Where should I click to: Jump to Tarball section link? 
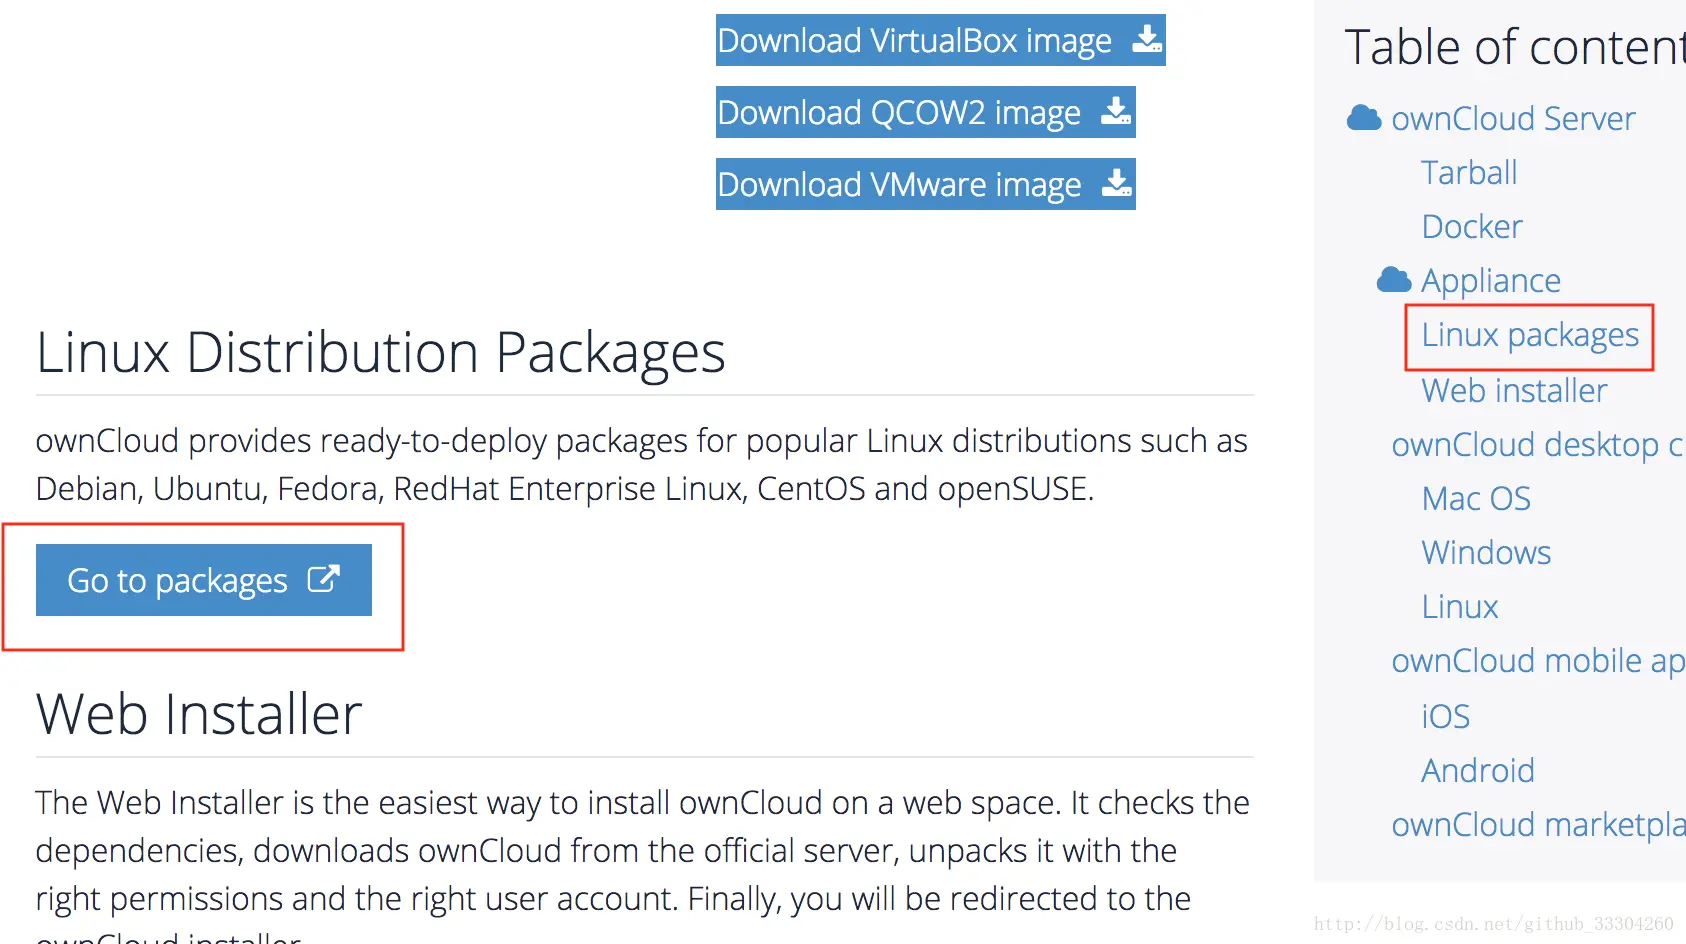coord(1469,173)
